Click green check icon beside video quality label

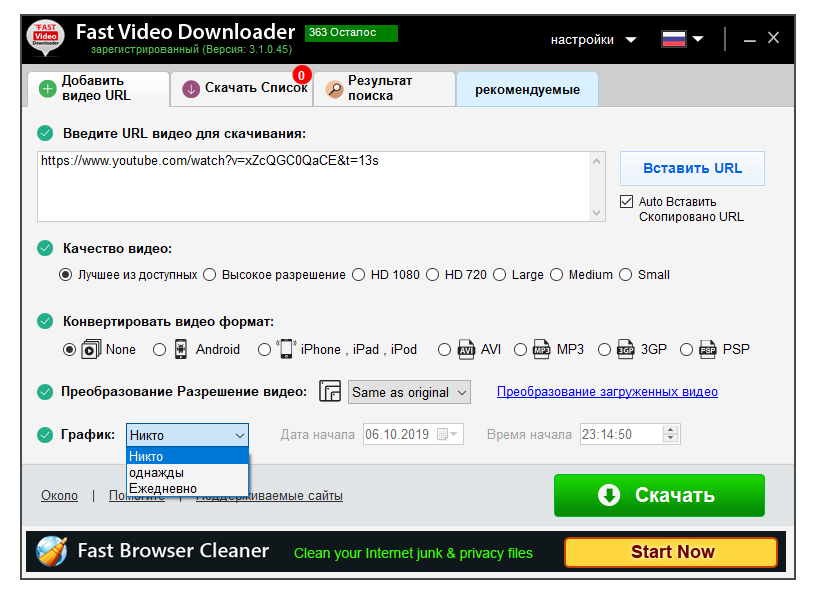45,248
